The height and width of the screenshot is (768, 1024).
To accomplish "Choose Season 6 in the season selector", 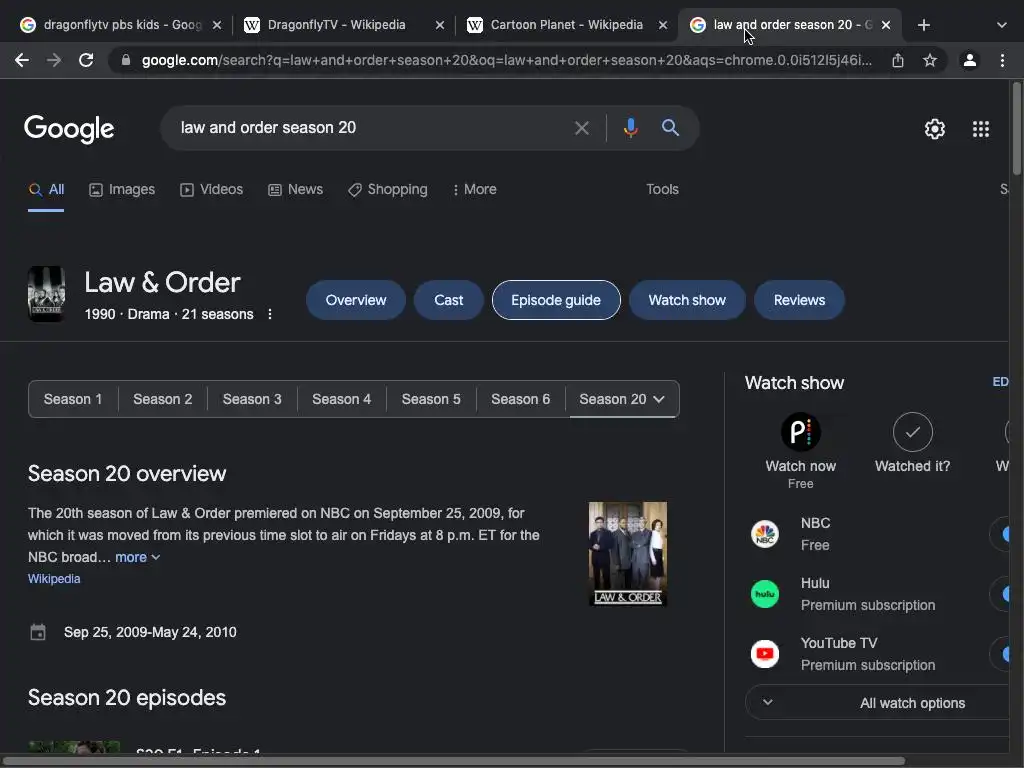I will [520, 399].
